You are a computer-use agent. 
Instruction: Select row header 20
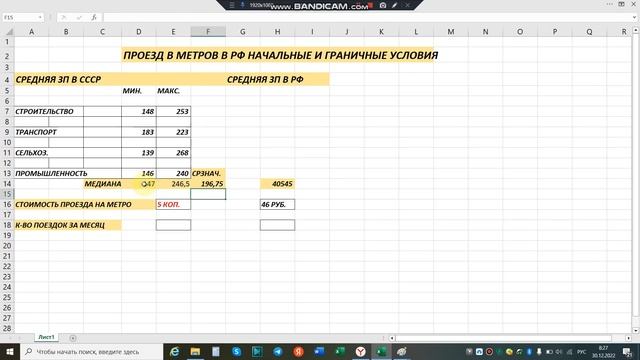(7, 246)
